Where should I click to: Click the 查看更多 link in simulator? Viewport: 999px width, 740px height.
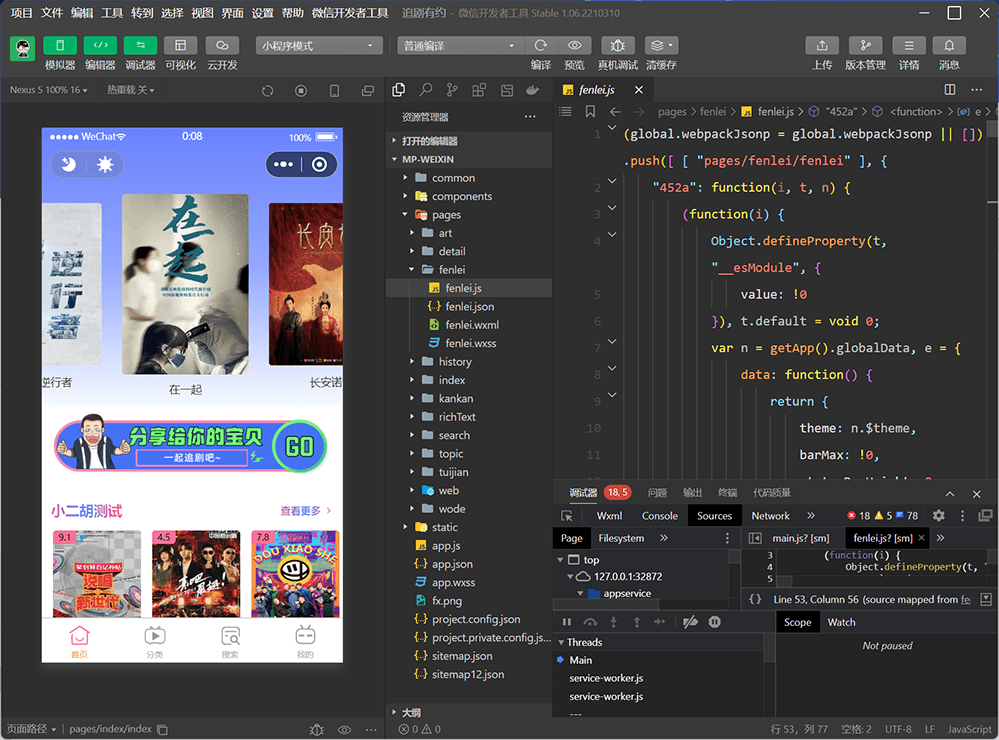305,511
